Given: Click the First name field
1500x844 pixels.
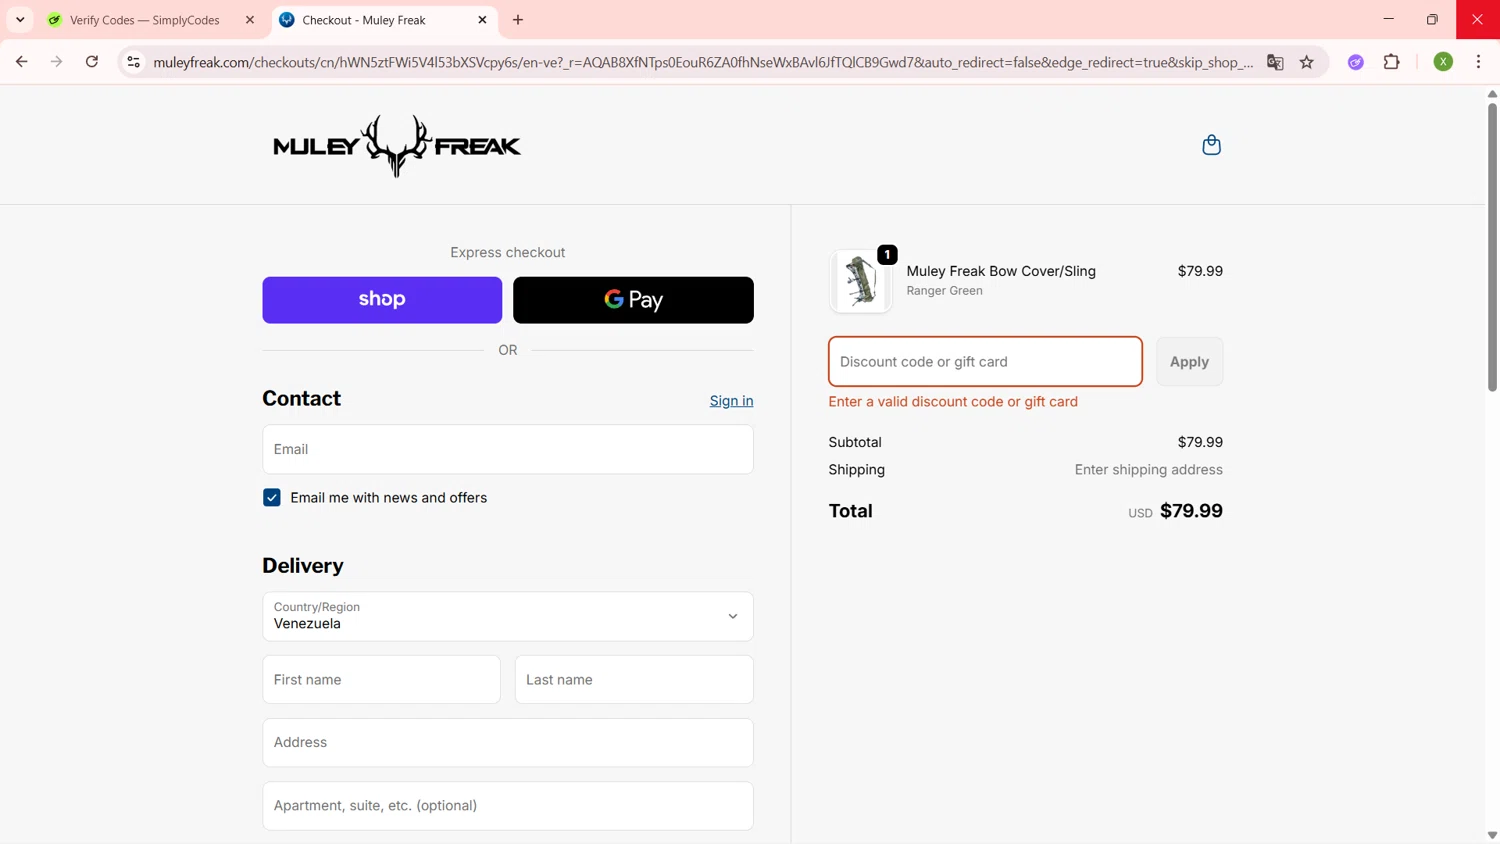Looking at the screenshot, I should (381, 680).
